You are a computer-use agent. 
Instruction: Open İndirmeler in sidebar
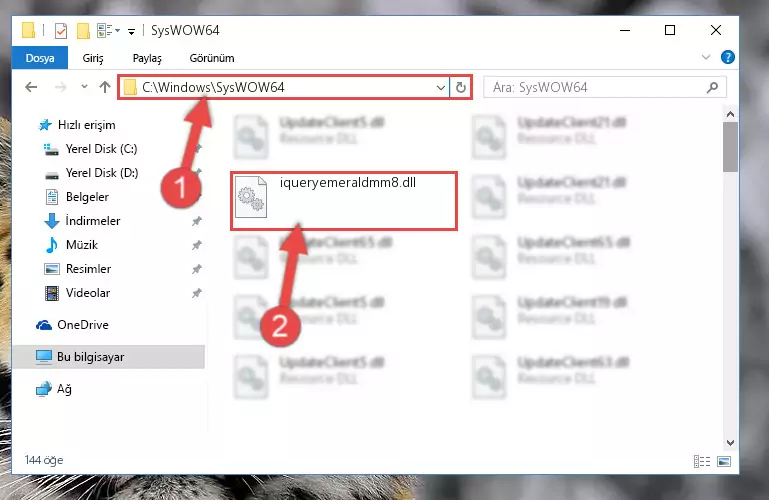click(93, 221)
